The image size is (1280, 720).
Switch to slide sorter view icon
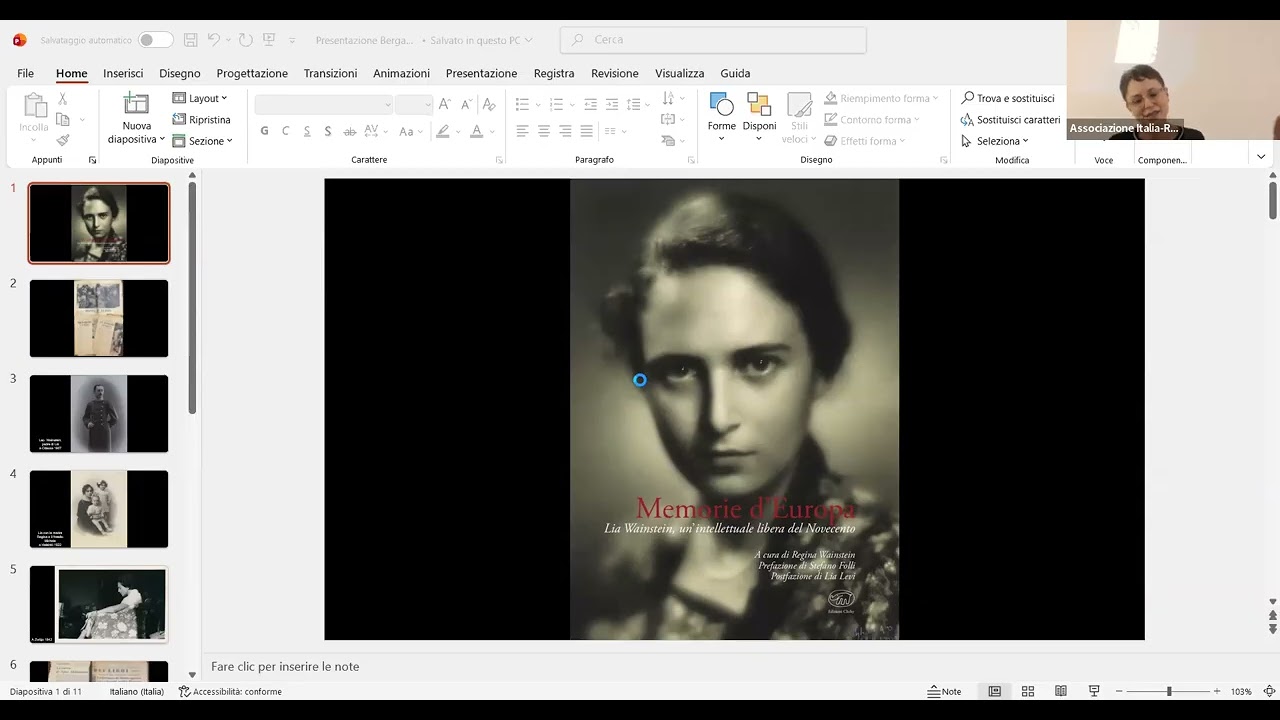[x=1027, y=691]
